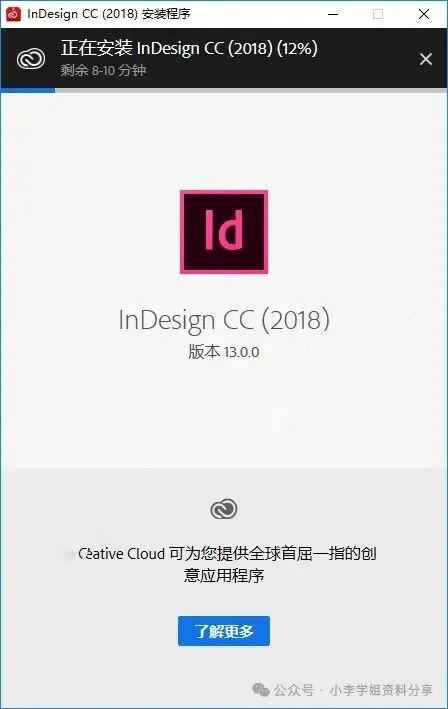Click the red Adobe installer icon in title bar
This screenshot has width=448, height=709.
click(14, 14)
